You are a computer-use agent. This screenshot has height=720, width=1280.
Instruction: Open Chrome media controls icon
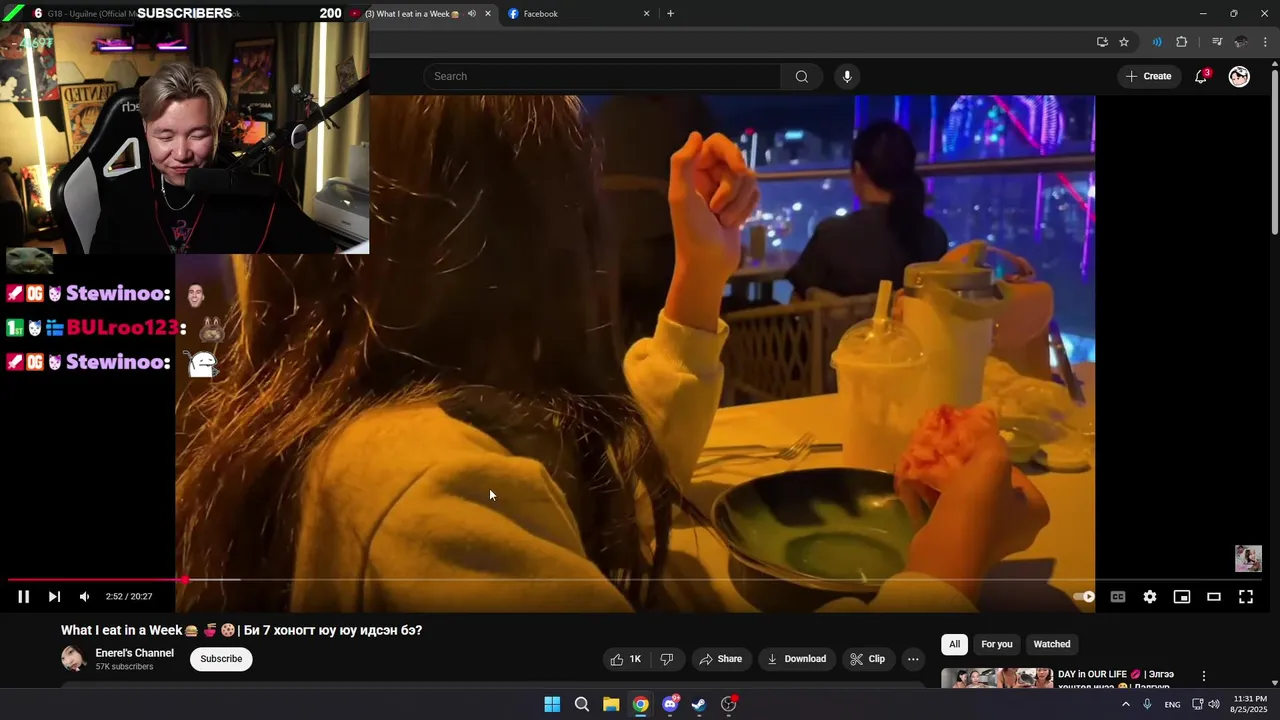pos(1217,42)
